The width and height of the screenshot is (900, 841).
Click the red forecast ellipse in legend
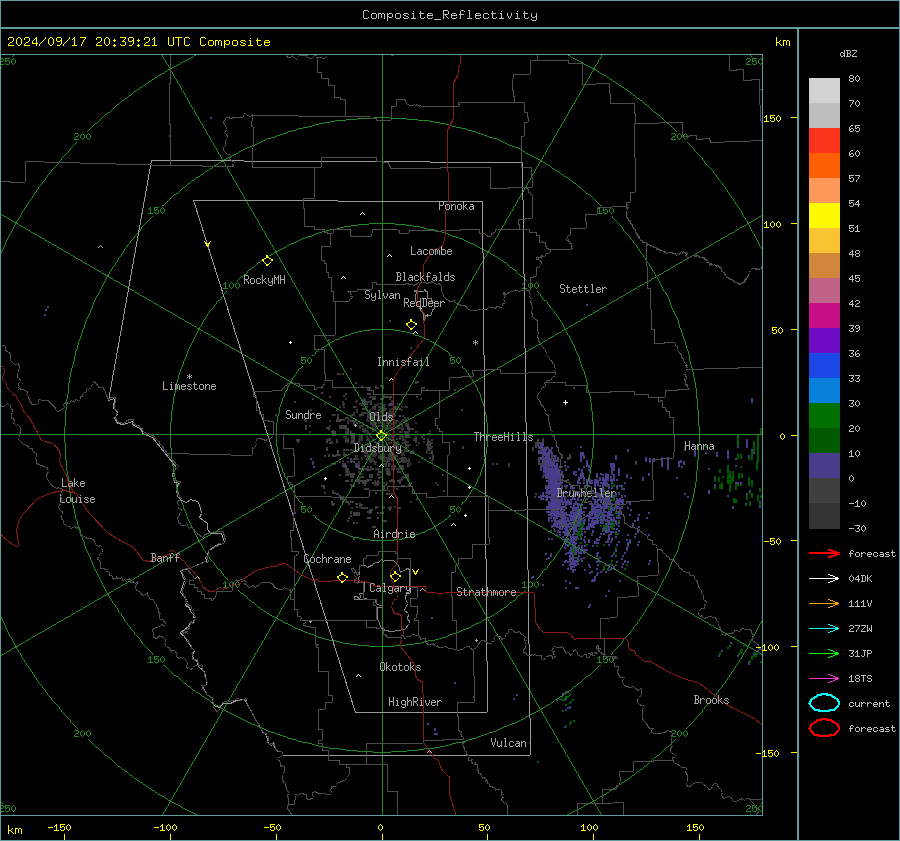tap(824, 728)
